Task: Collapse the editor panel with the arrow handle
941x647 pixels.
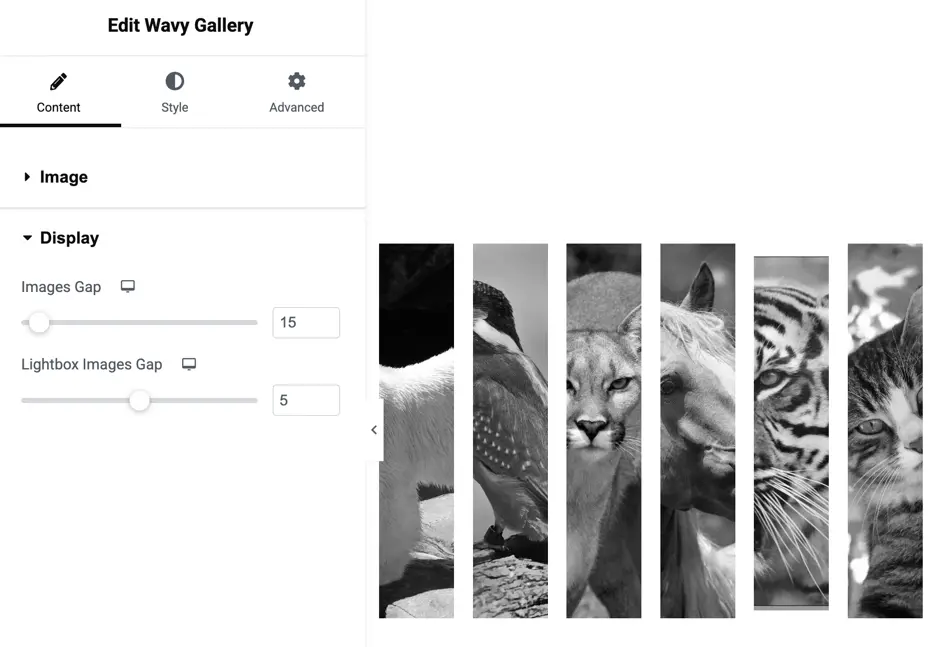Action: pos(374,430)
